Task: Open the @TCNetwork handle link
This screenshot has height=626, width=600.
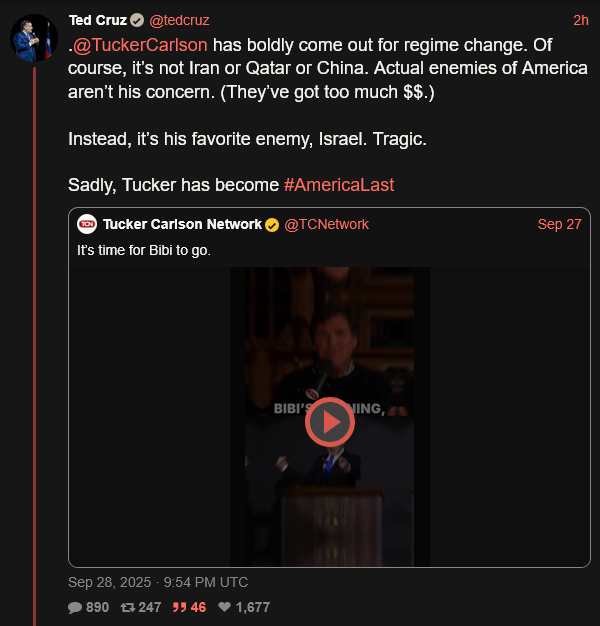Action: pyautogui.click(x=327, y=224)
